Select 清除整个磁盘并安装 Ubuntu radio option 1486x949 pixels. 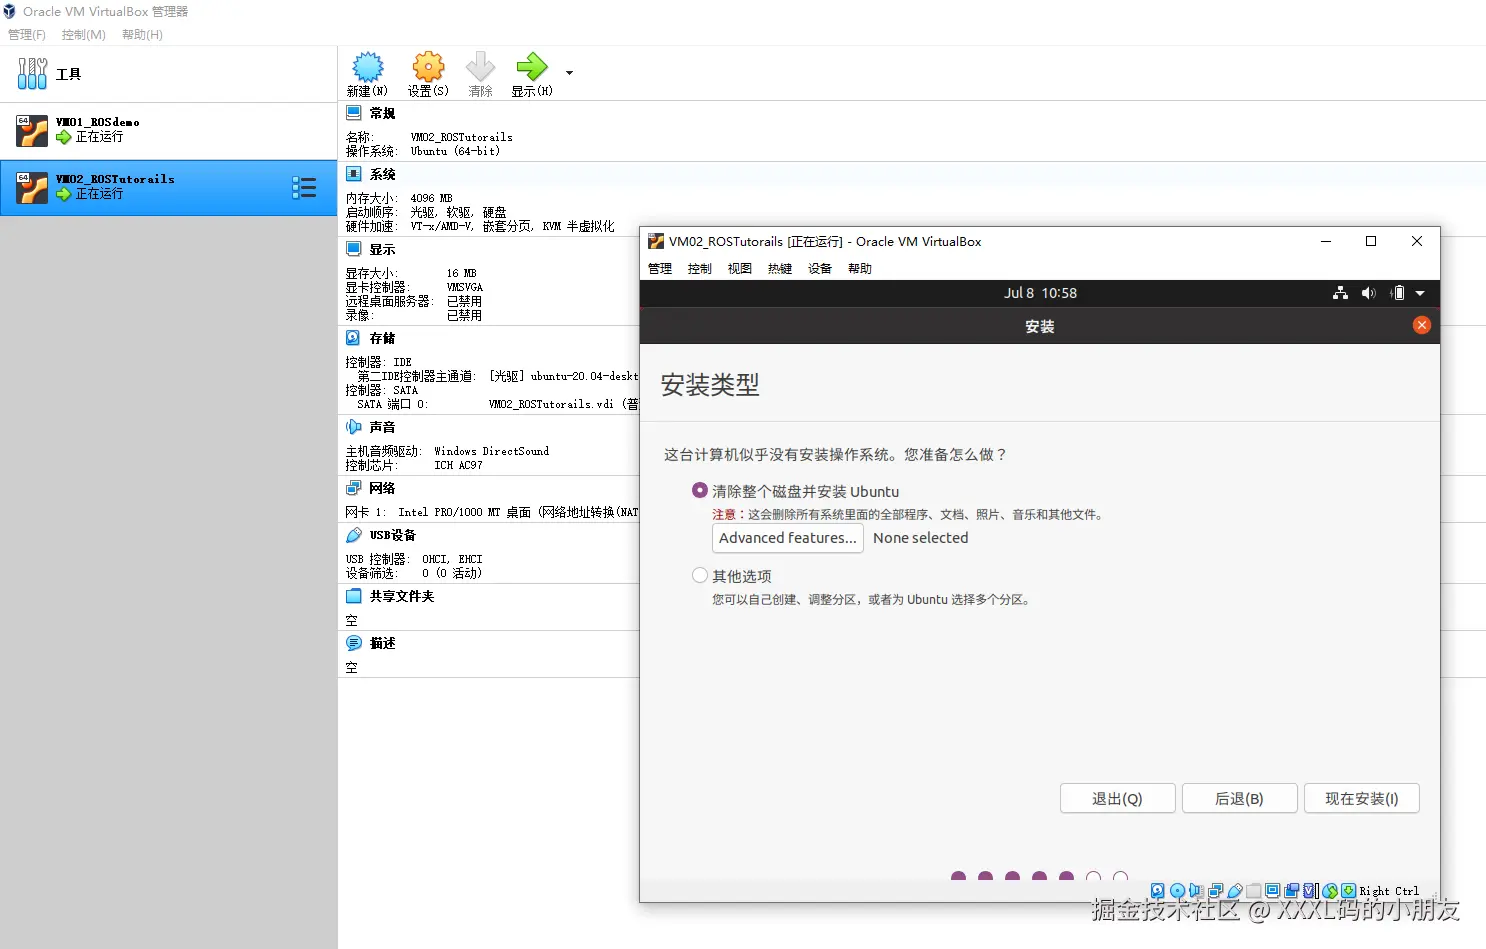click(700, 490)
